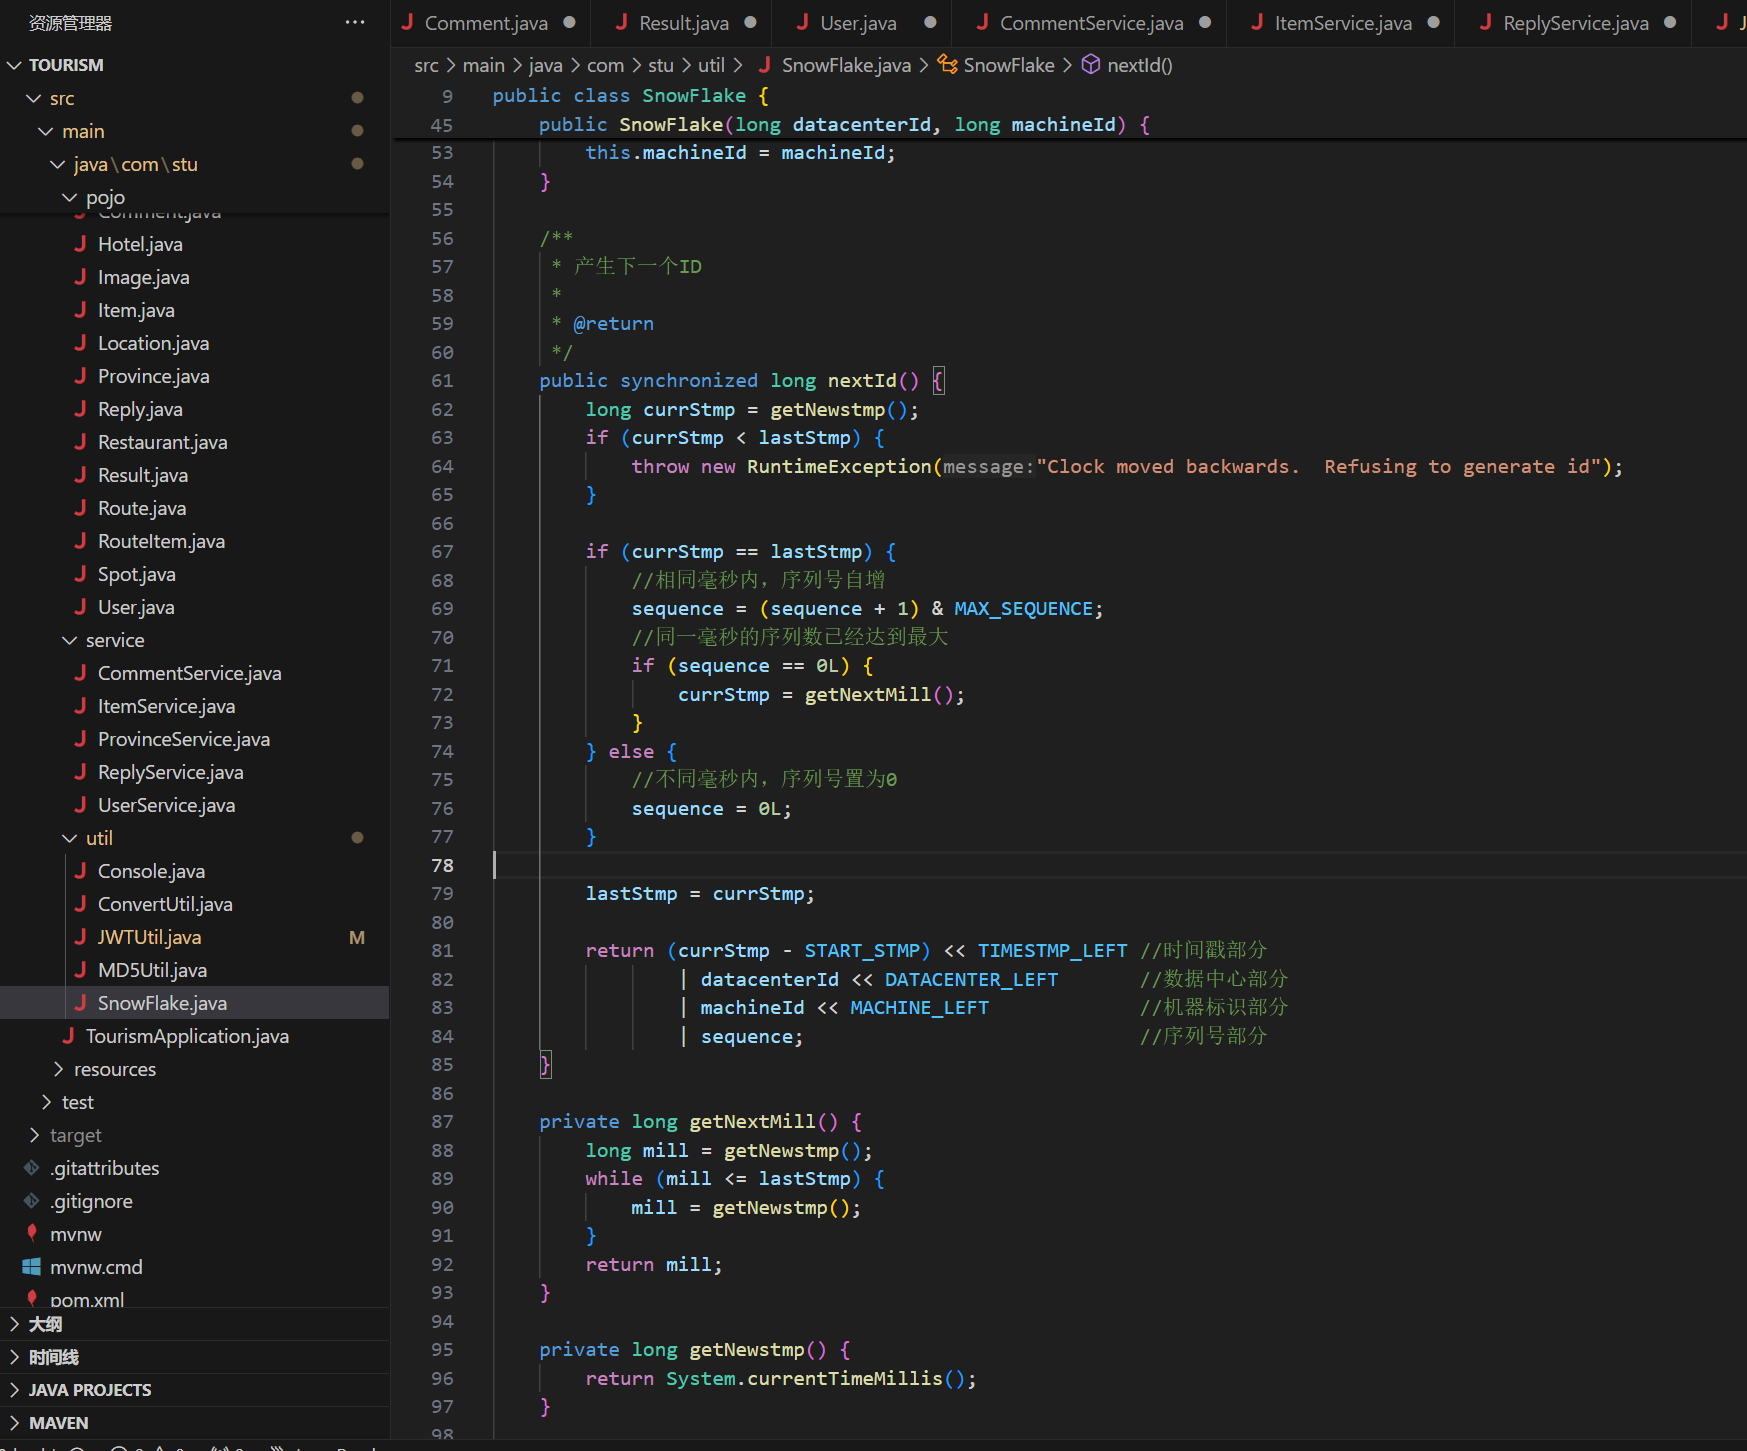Viewport: 1747px width, 1451px height.
Task: Click SnowFlake.java in the breadcrumb path
Action: tap(846, 65)
